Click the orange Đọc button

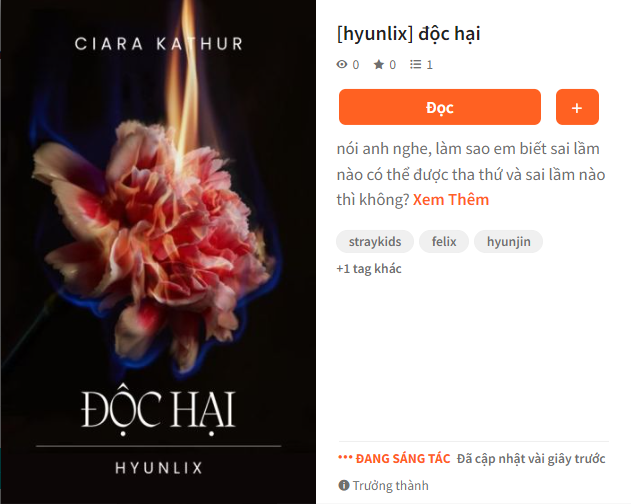439,107
